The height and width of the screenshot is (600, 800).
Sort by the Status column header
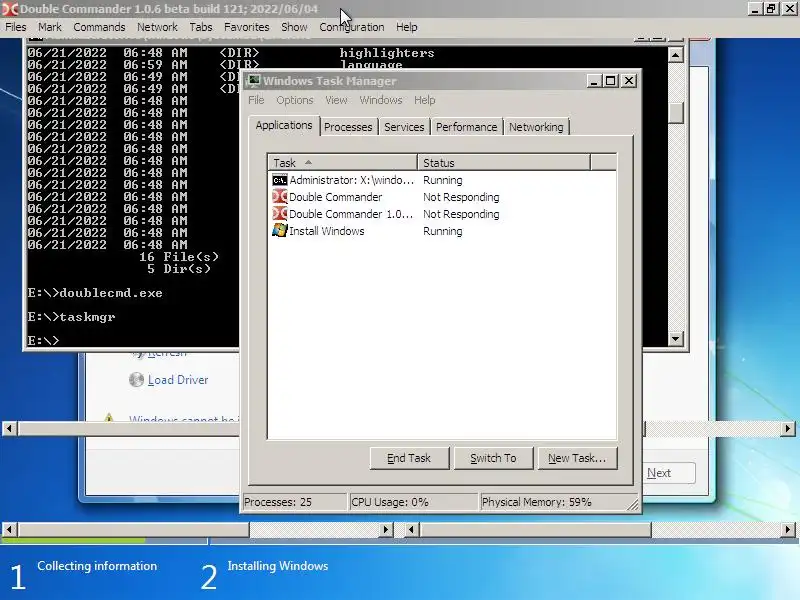(x=504, y=163)
